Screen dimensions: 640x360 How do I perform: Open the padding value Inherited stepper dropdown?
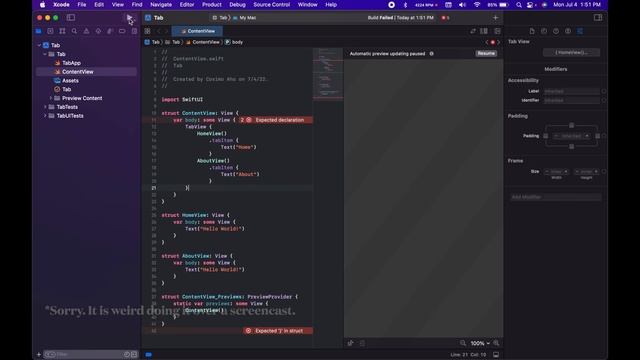tap(571, 136)
